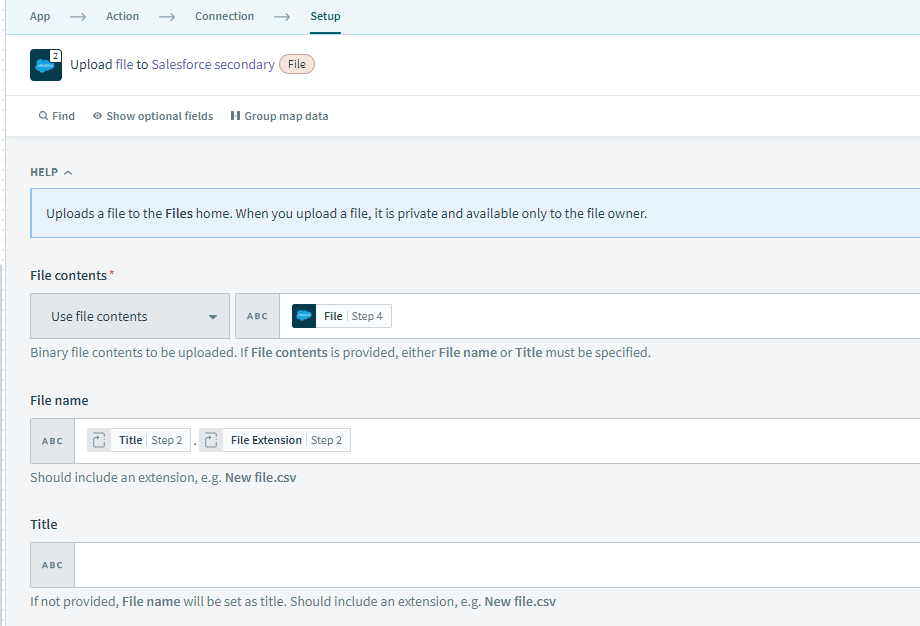The width and height of the screenshot is (920, 626).
Task: Click ABC type icon beside Title field
Action: (52, 565)
